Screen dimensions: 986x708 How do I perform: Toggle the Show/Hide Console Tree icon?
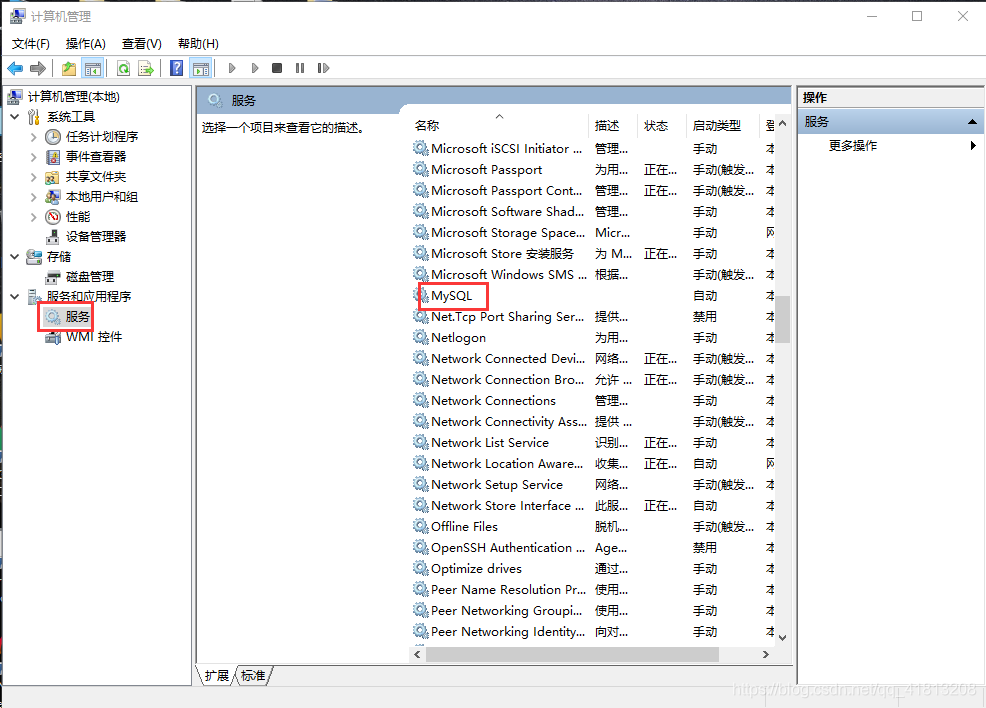coord(92,68)
